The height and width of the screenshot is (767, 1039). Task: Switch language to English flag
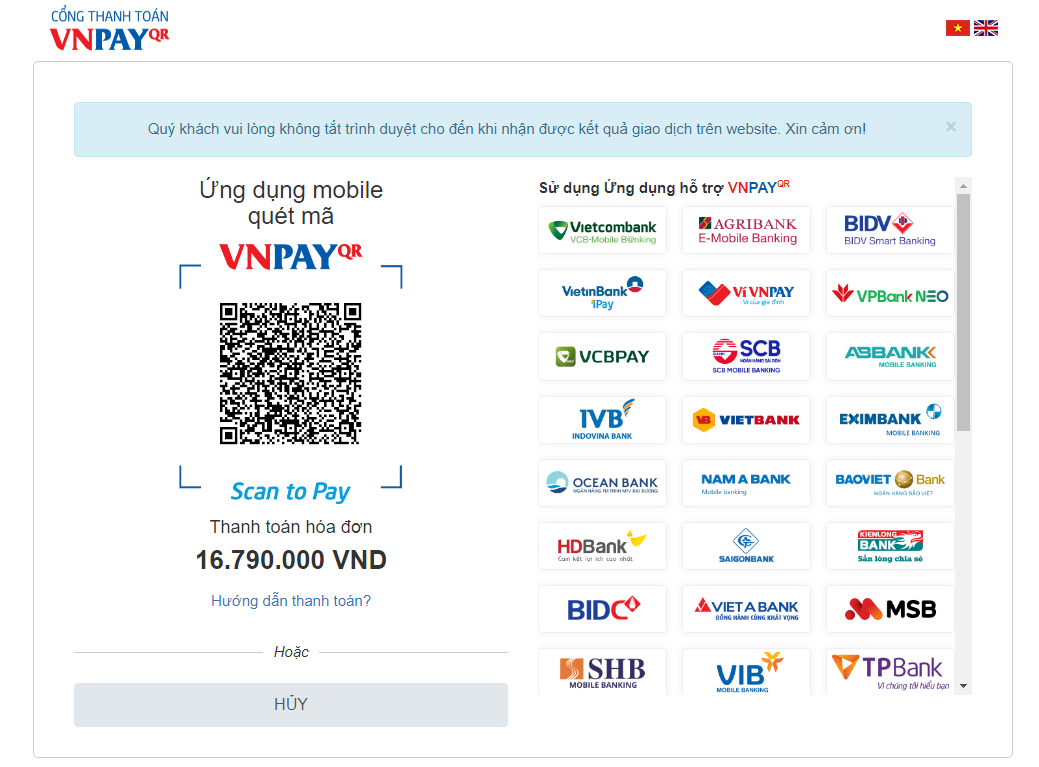pos(986,28)
